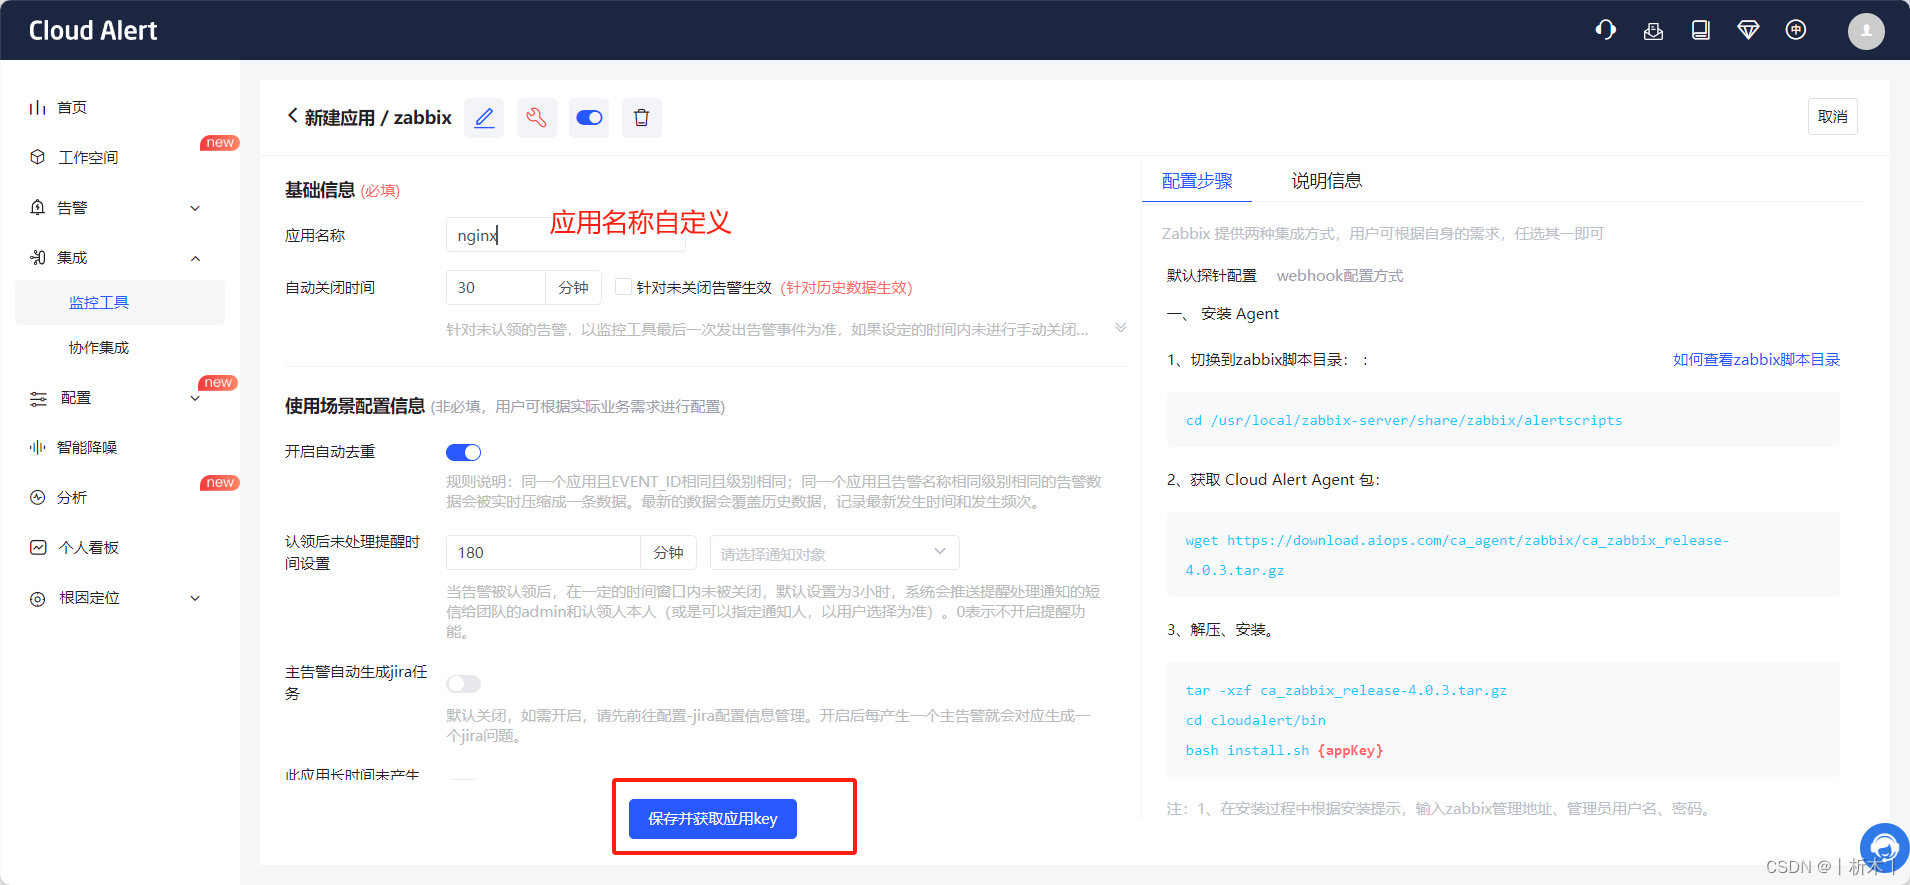Expand the 告警 sidebar menu
The image size is (1910, 885).
pyautogui.click(x=195, y=208)
